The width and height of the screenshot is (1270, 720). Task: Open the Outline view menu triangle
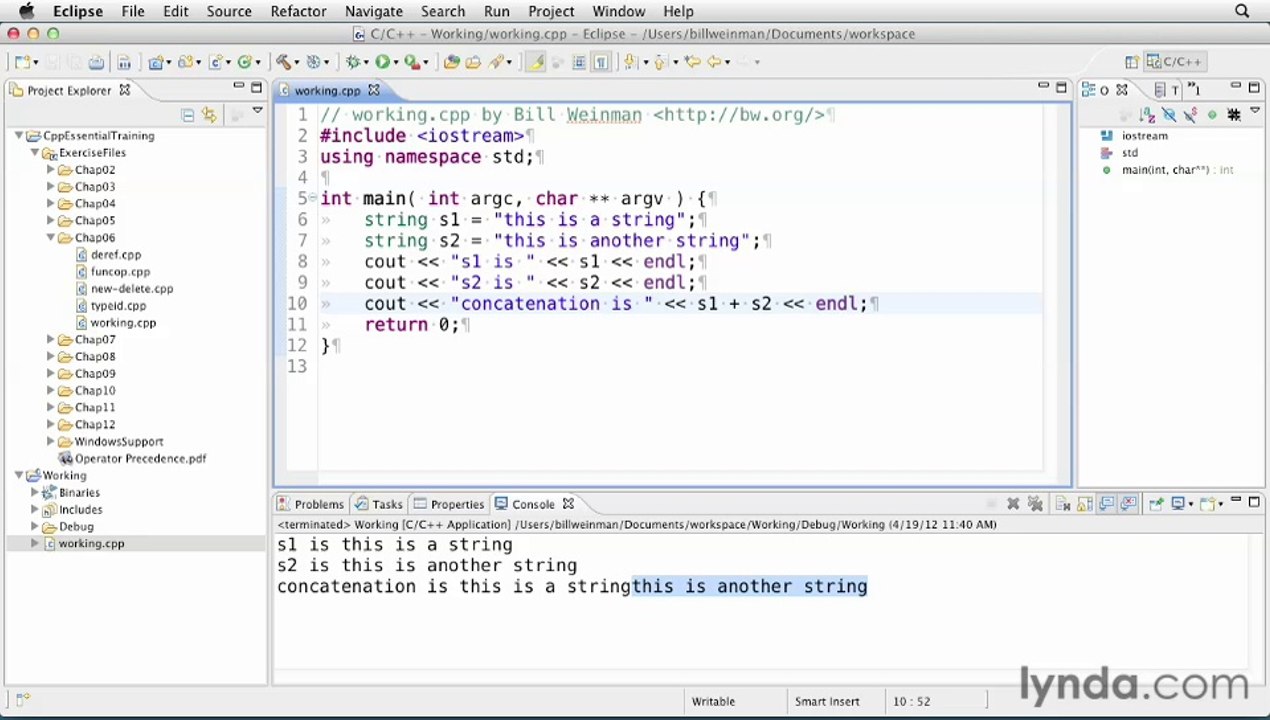pos(1255,110)
